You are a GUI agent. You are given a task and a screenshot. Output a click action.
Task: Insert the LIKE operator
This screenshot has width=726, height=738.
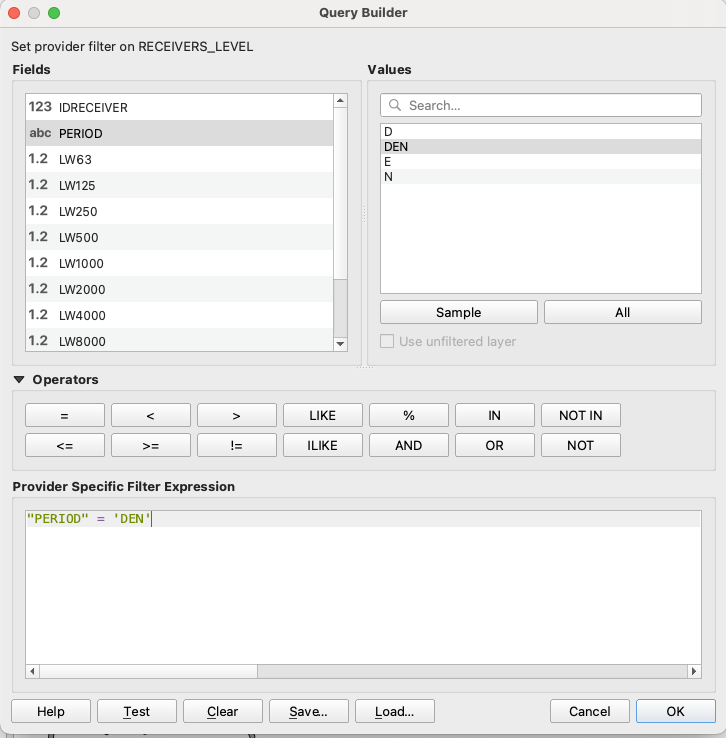point(323,416)
